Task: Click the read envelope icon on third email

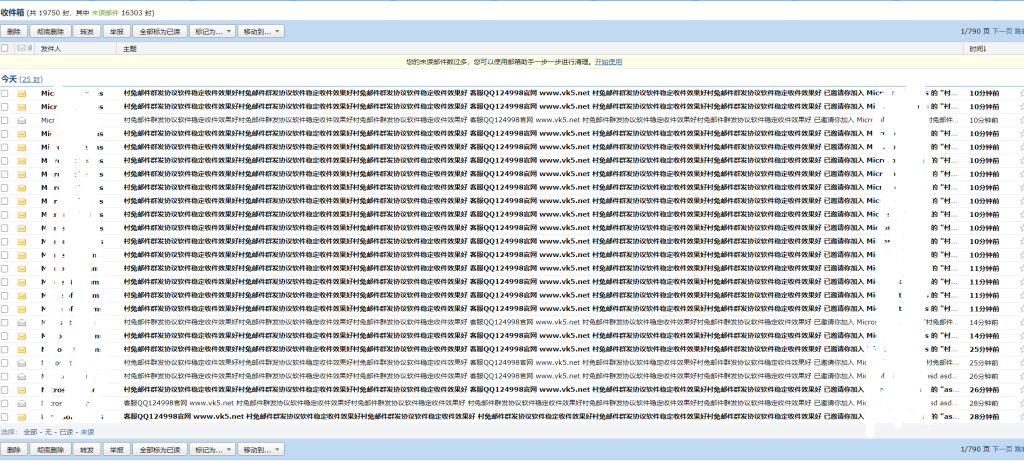Action: (21, 119)
